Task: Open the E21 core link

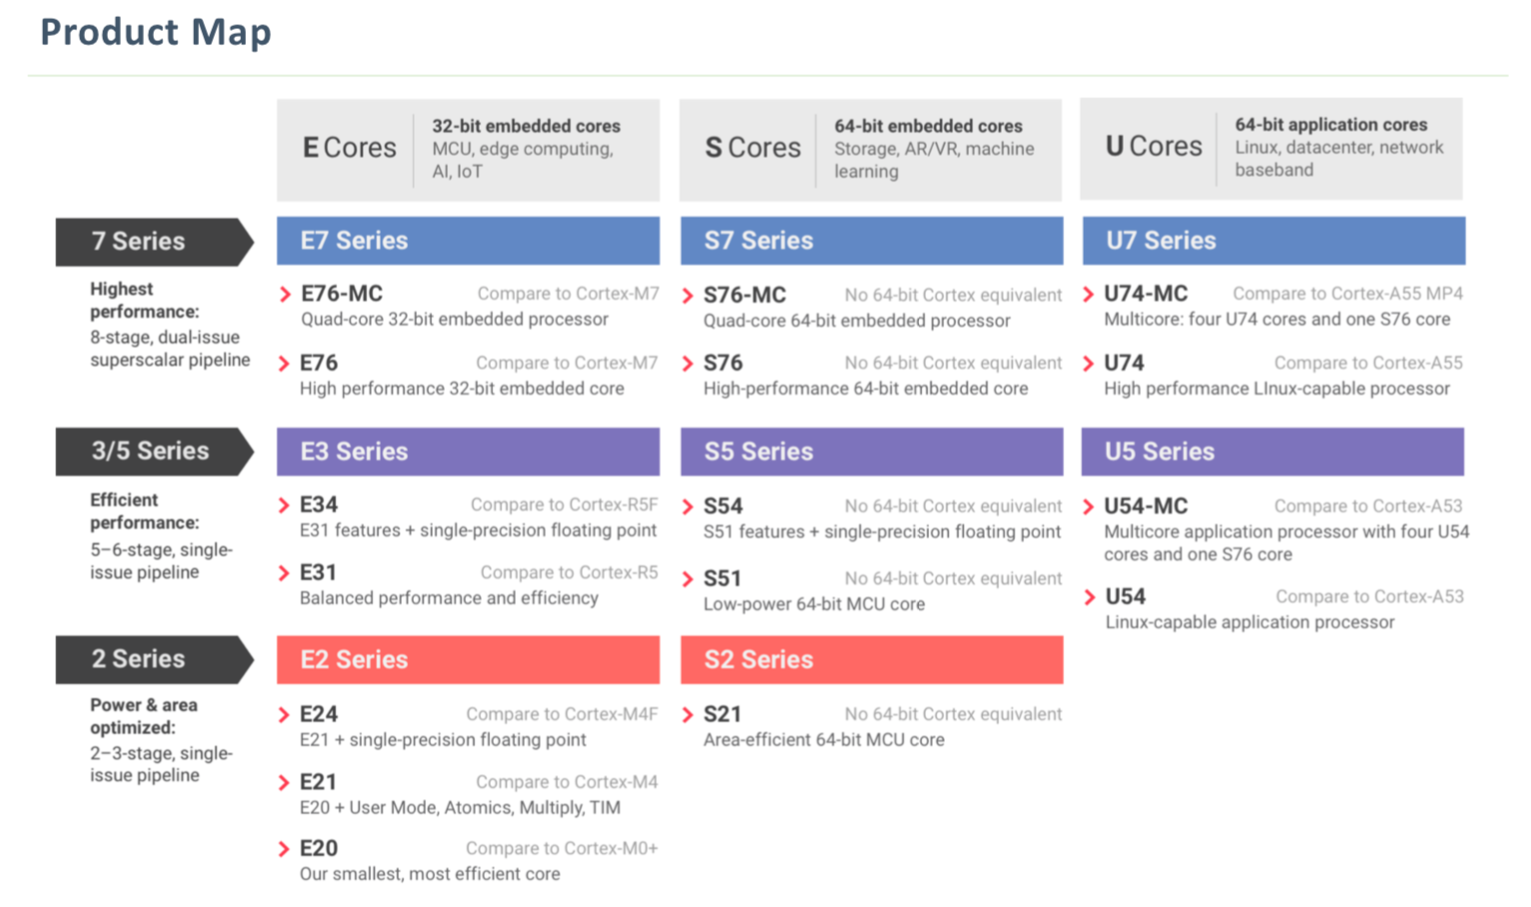Action: click(318, 782)
